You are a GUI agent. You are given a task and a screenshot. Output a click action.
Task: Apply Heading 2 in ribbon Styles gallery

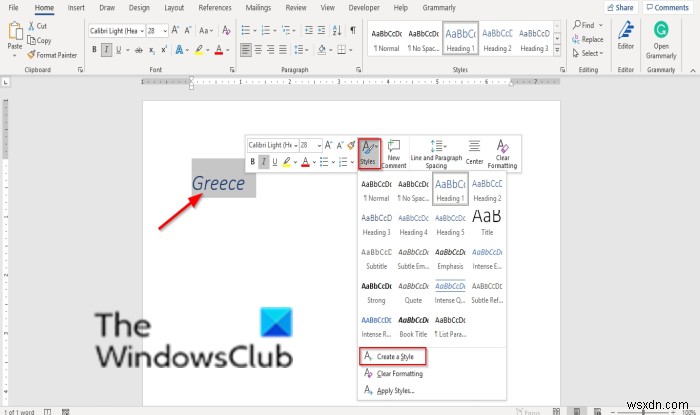click(497, 39)
